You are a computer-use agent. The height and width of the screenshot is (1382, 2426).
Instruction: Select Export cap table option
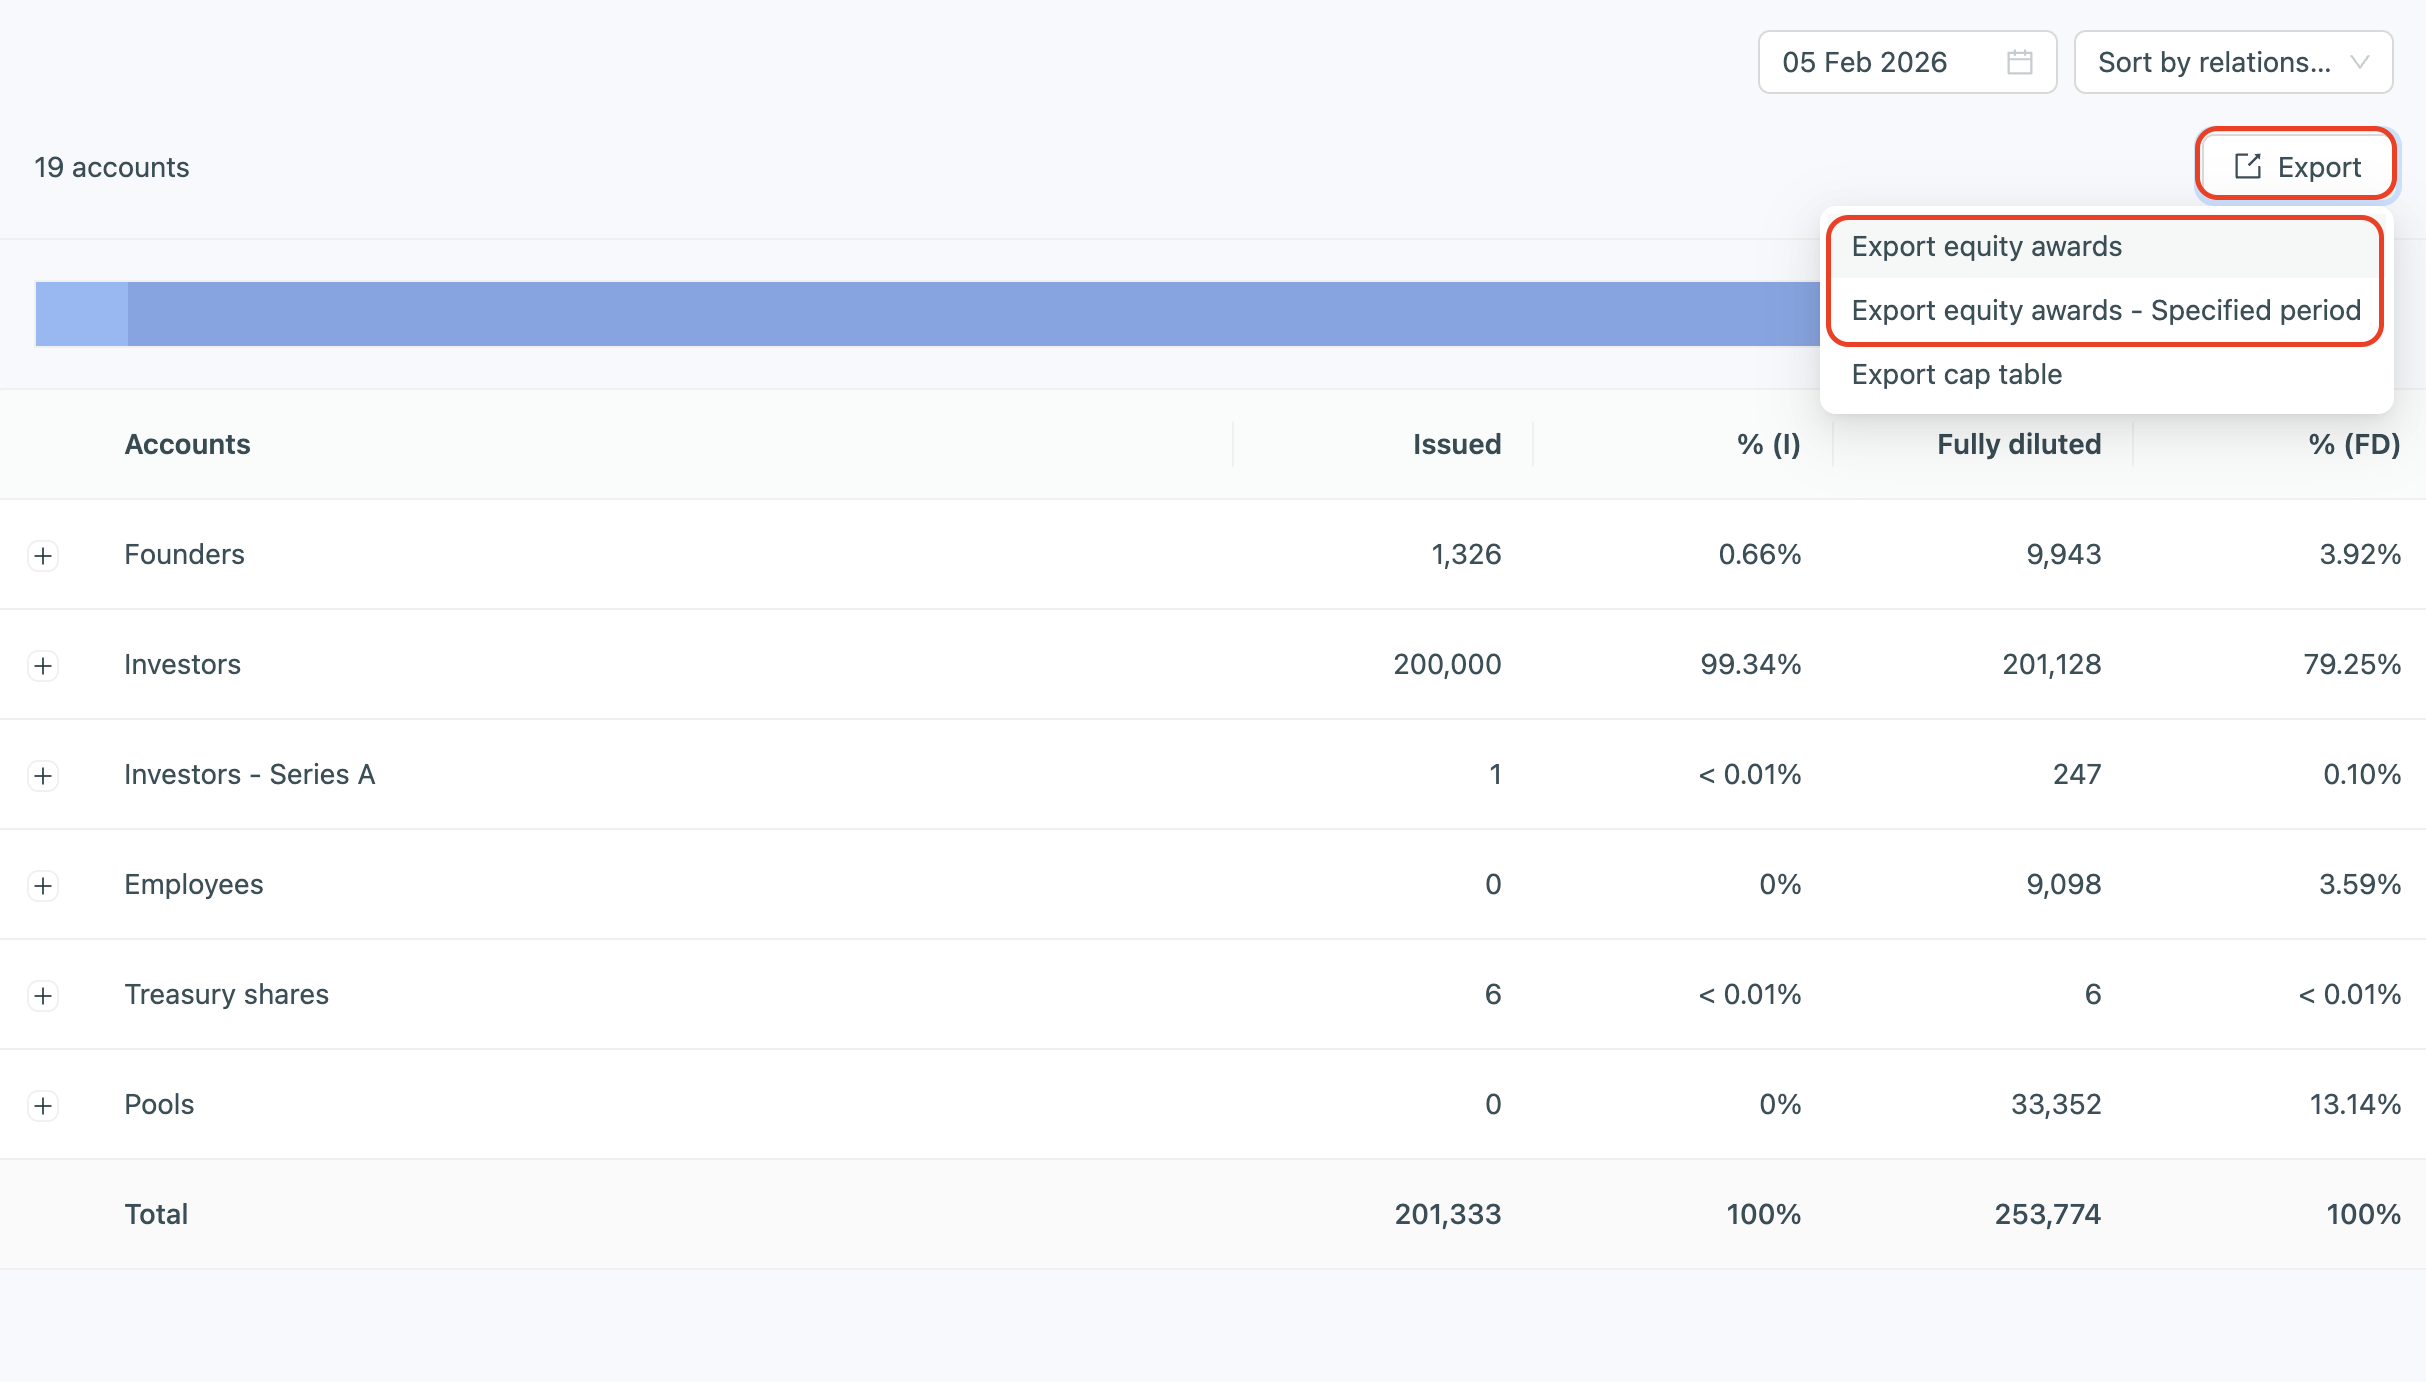[1956, 375]
